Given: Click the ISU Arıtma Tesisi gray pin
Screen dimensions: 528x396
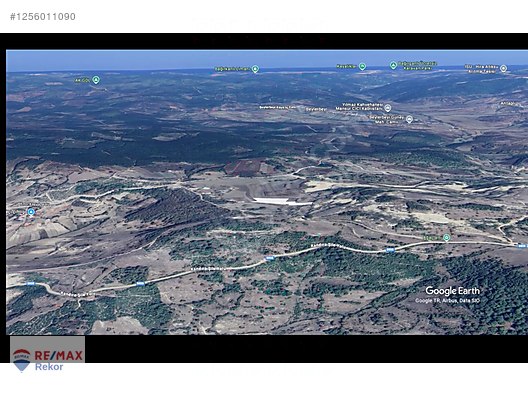Looking at the screenshot, I should pos(503,68).
